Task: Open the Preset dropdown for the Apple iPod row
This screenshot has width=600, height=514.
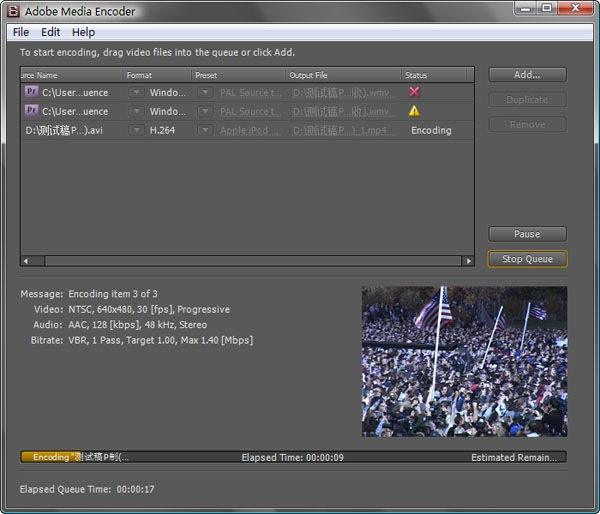Action: (x=205, y=130)
